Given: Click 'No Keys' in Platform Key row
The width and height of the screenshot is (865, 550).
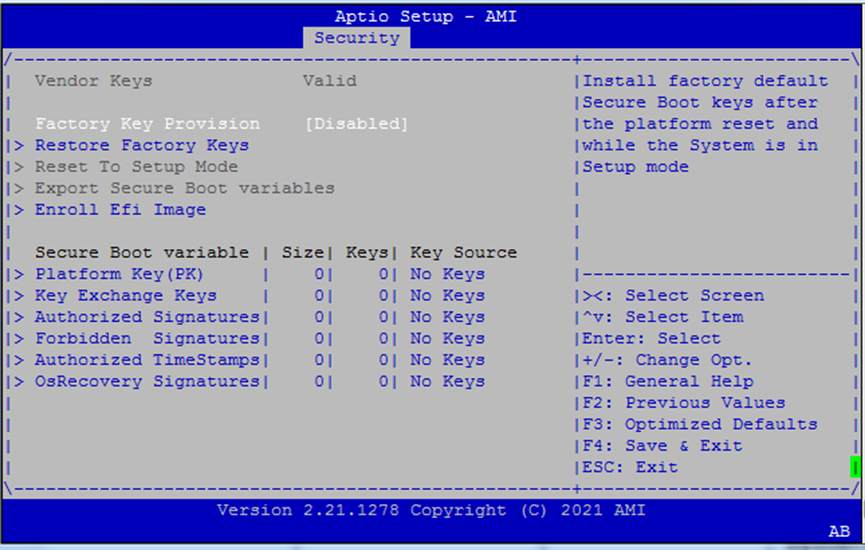Looking at the screenshot, I should tap(447, 274).
